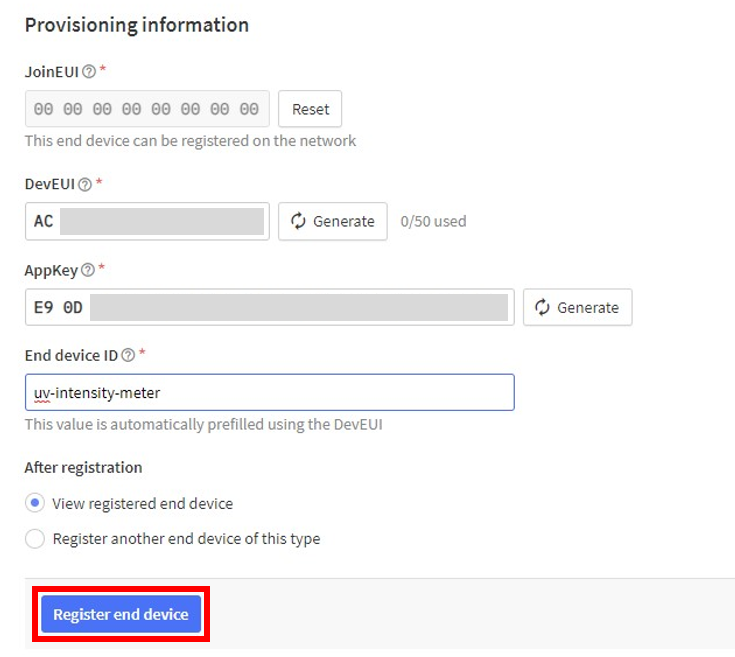The image size is (735, 657).
Task: Click the End device ID field uv-intensity-meter
Action: pyautogui.click(x=270, y=392)
